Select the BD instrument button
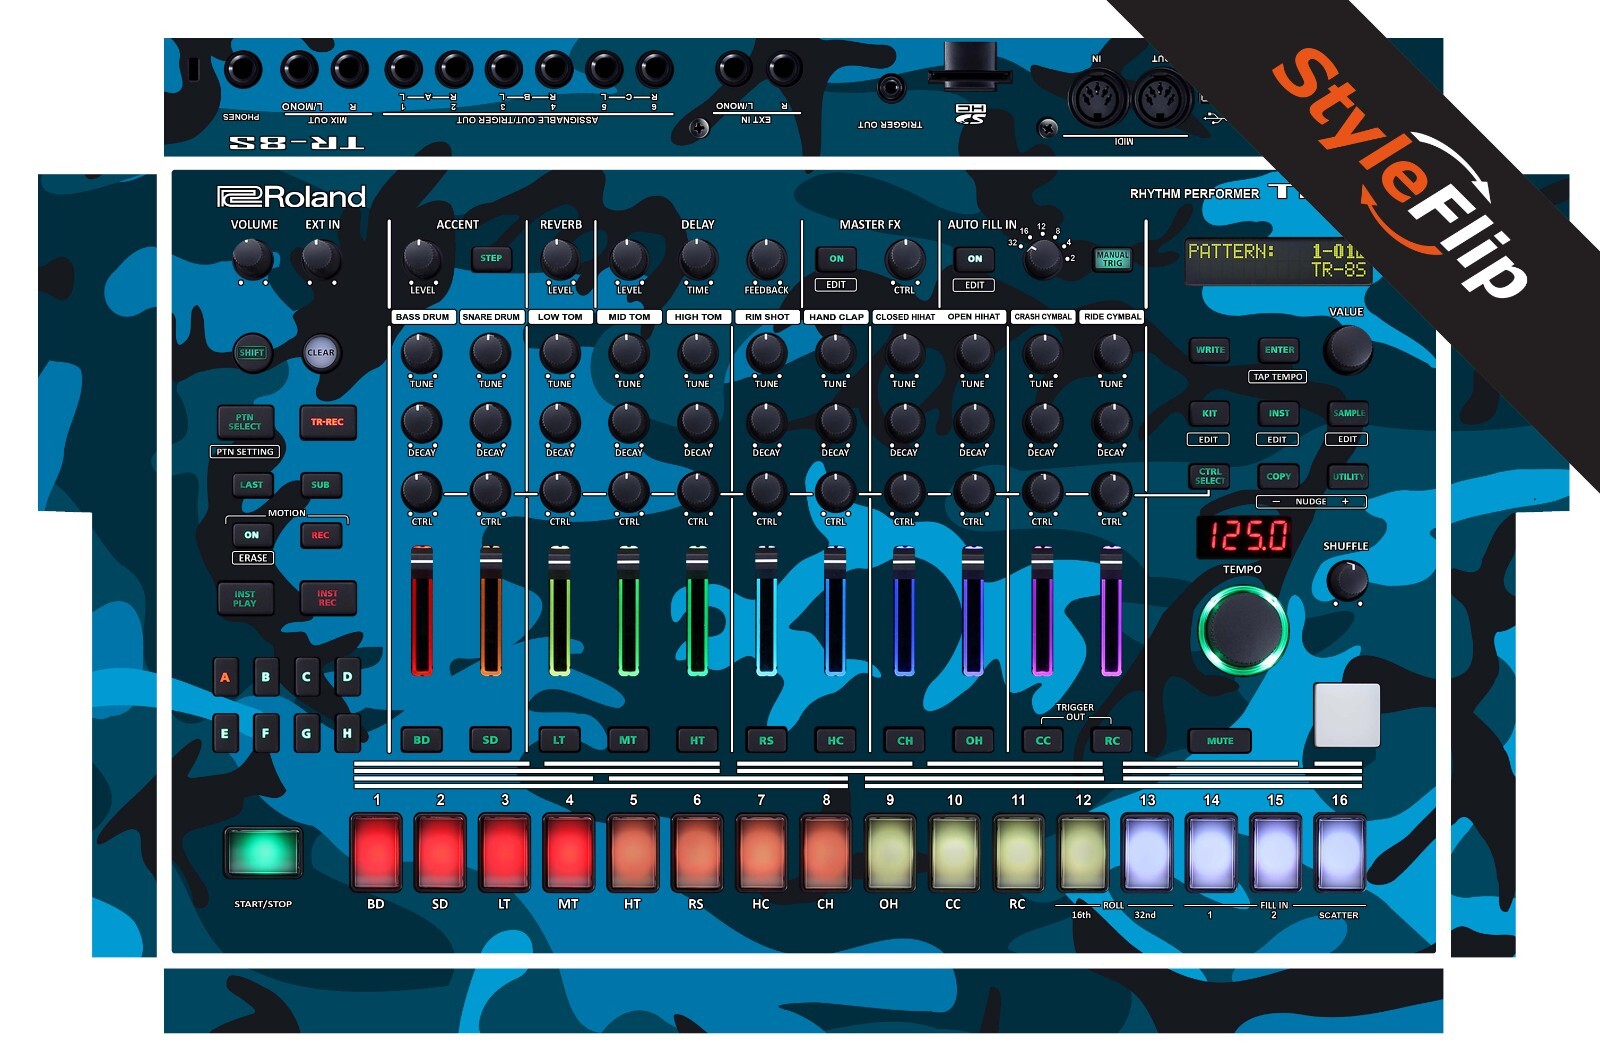The width and height of the screenshot is (1600, 1063). [422, 740]
